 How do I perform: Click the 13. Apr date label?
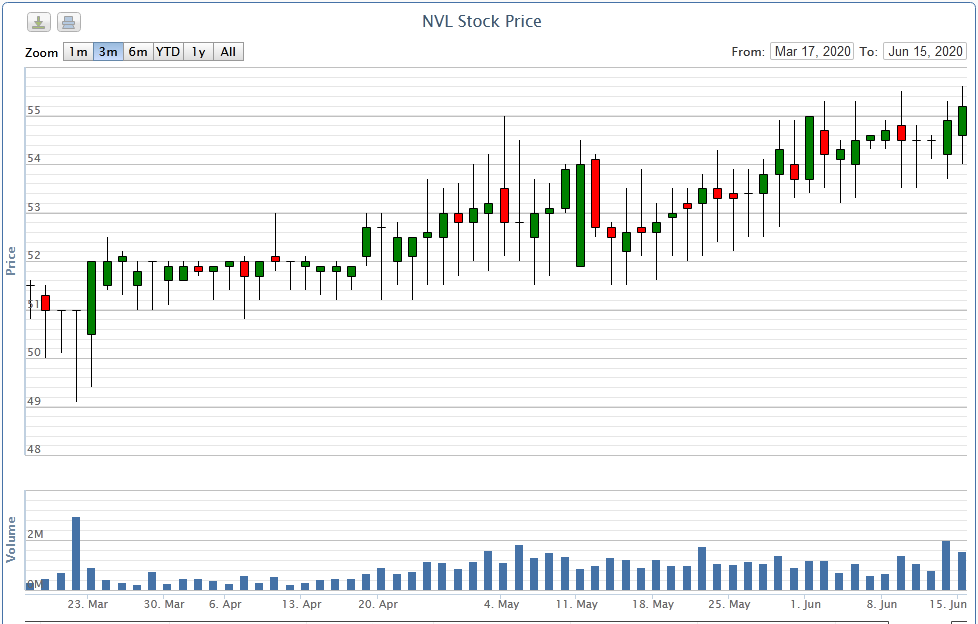[301, 604]
